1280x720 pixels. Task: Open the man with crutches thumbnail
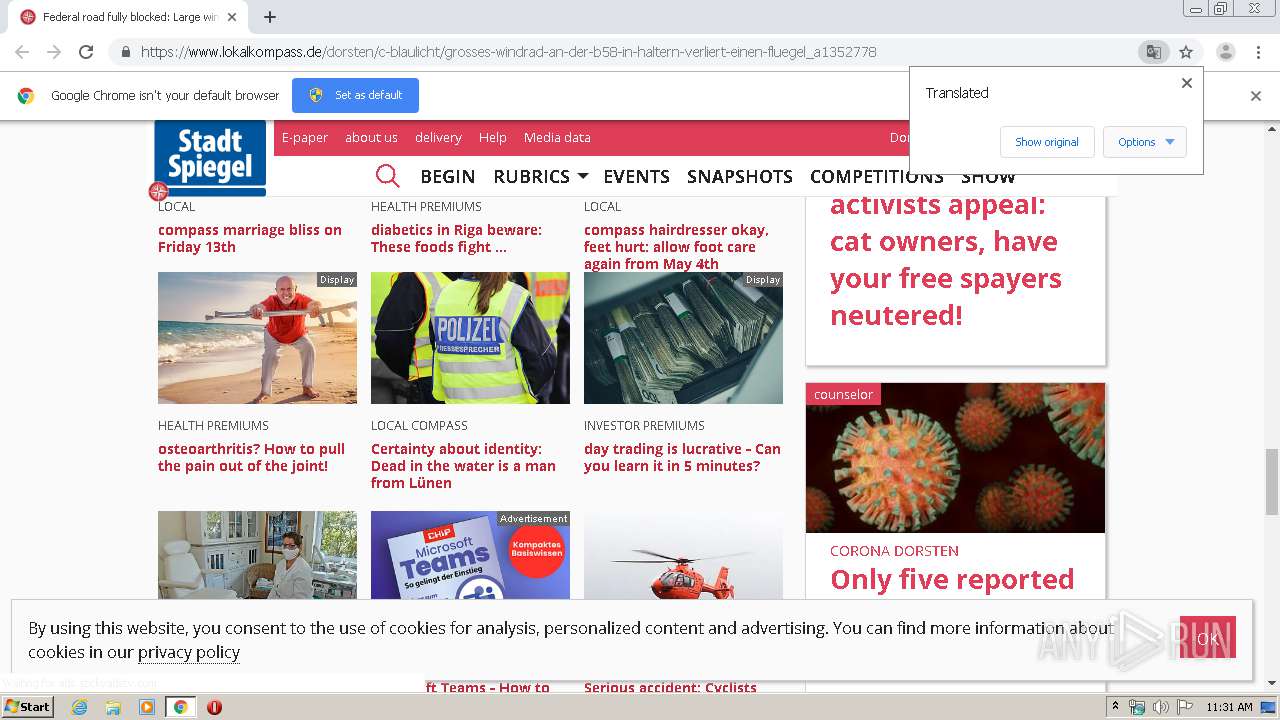[257, 338]
